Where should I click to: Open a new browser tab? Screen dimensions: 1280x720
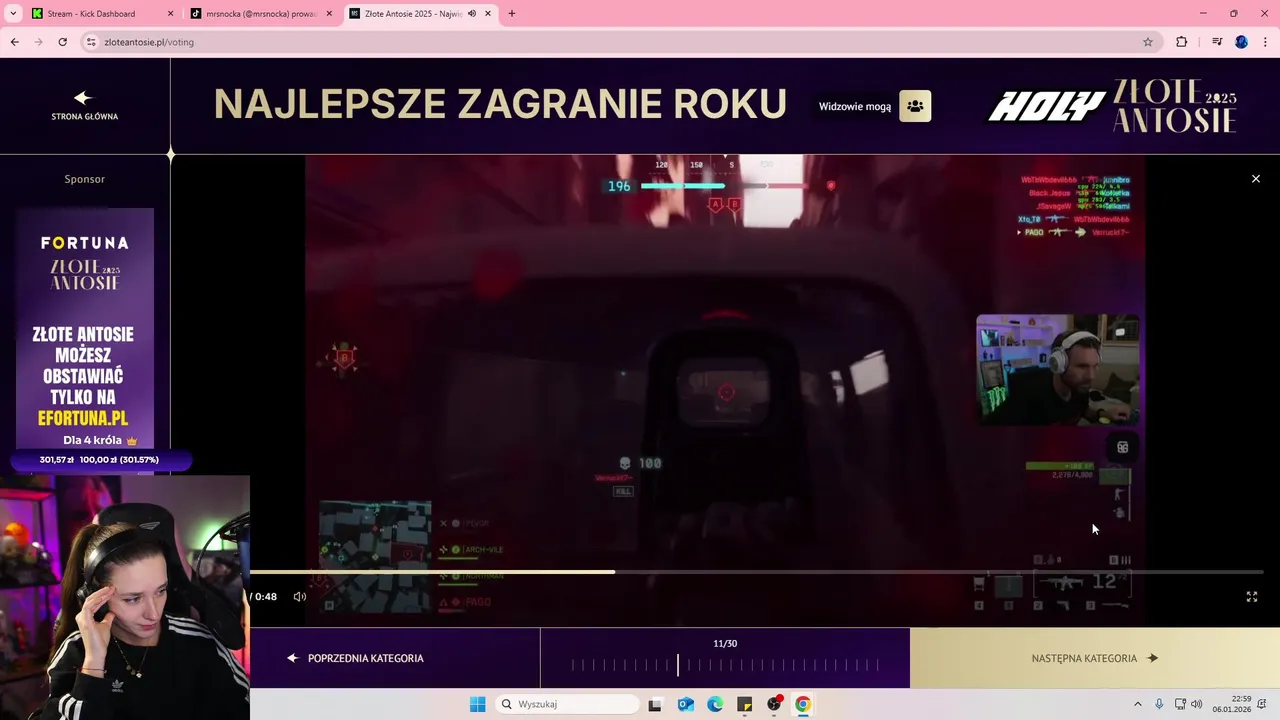[x=512, y=14]
